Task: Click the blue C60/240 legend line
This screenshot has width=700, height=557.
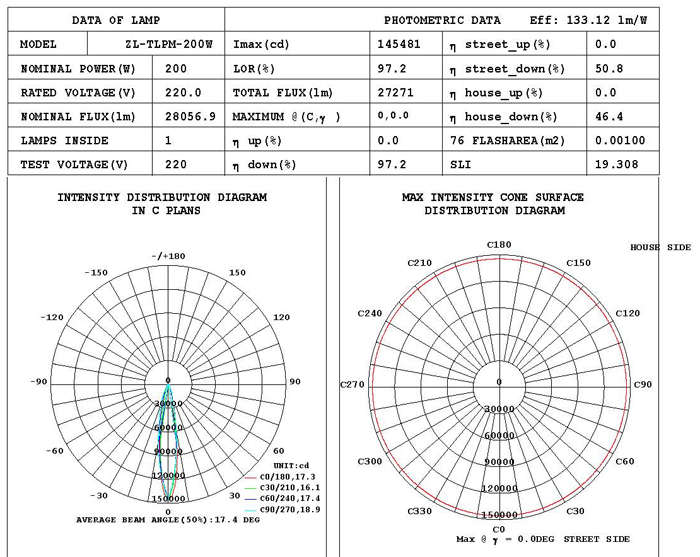Action: click(250, 499)
